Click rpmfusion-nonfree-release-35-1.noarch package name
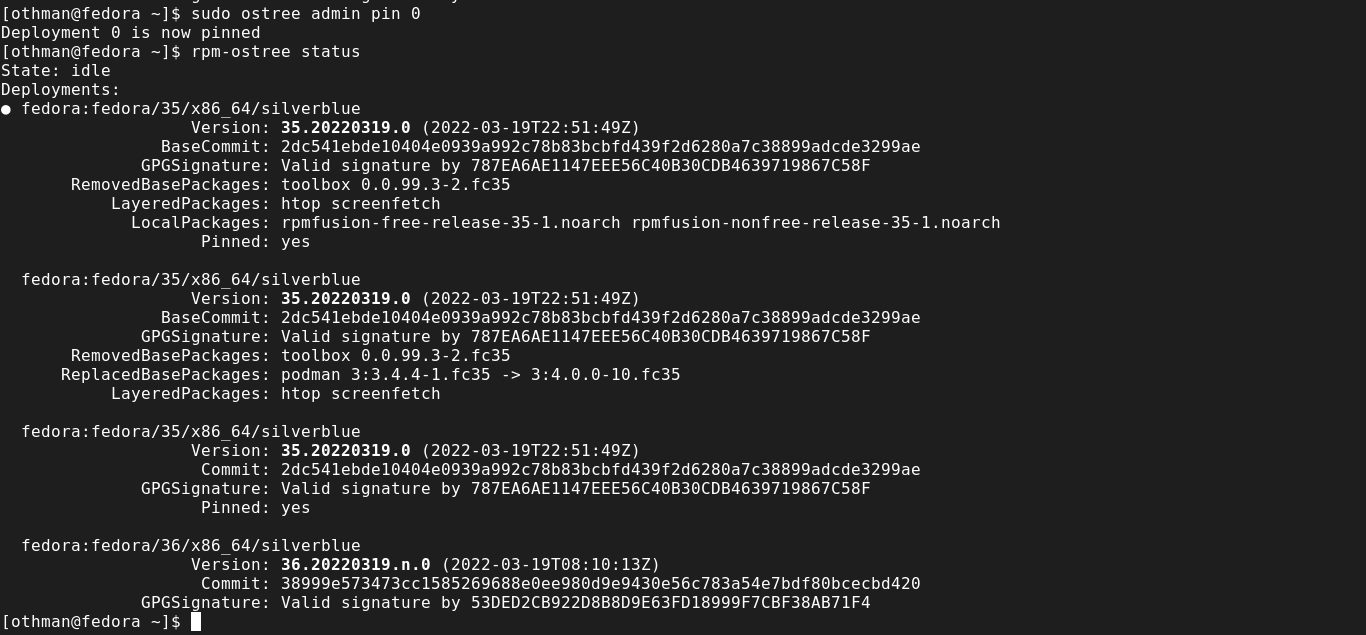Image resolution: width=1366 pixels, height=635 pixels. 816,223
